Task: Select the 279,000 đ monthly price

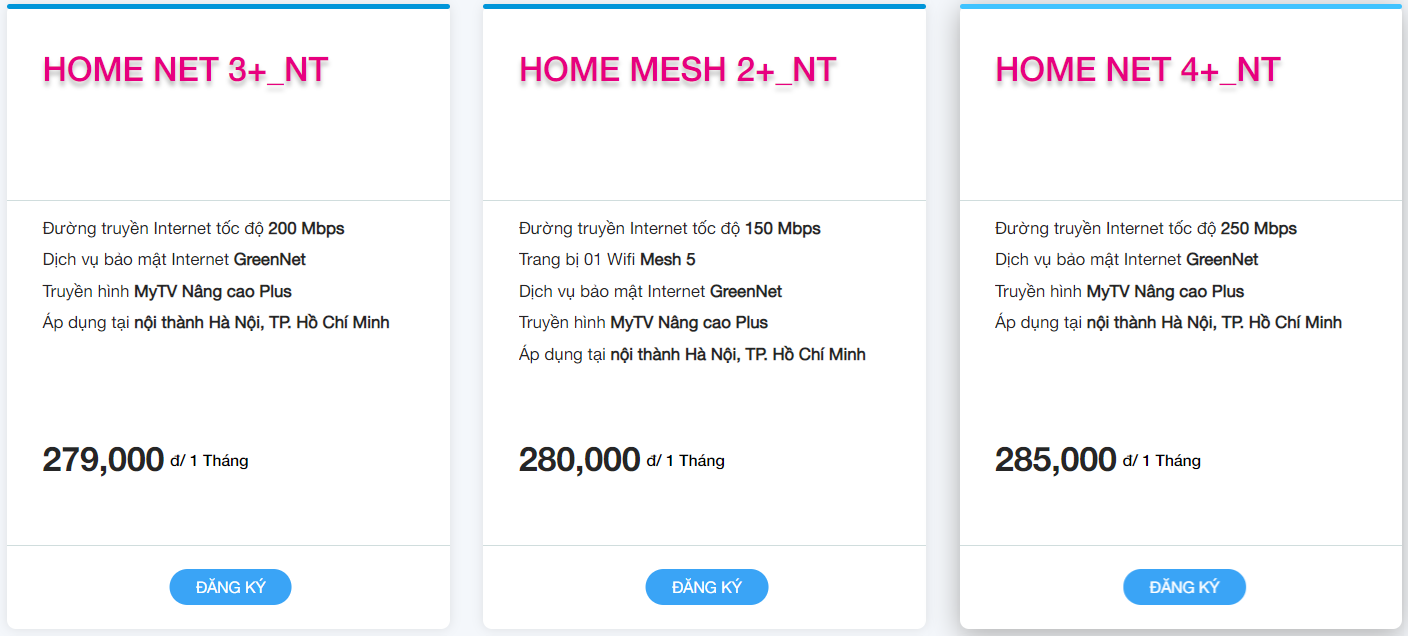Action: (103, 460)
